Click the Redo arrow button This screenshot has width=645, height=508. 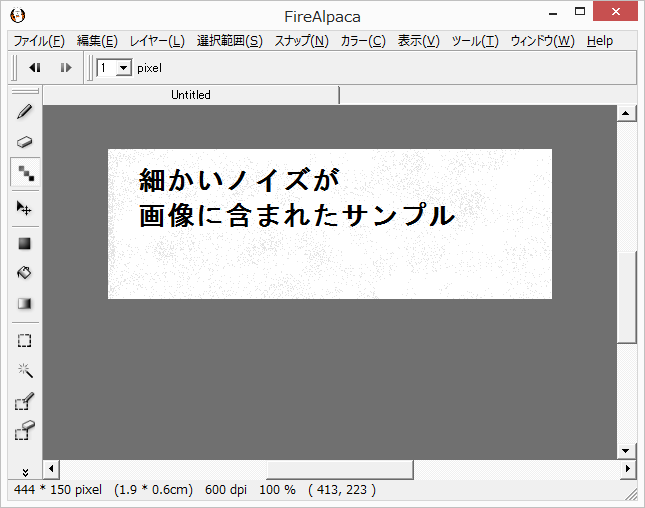[66, 67]
